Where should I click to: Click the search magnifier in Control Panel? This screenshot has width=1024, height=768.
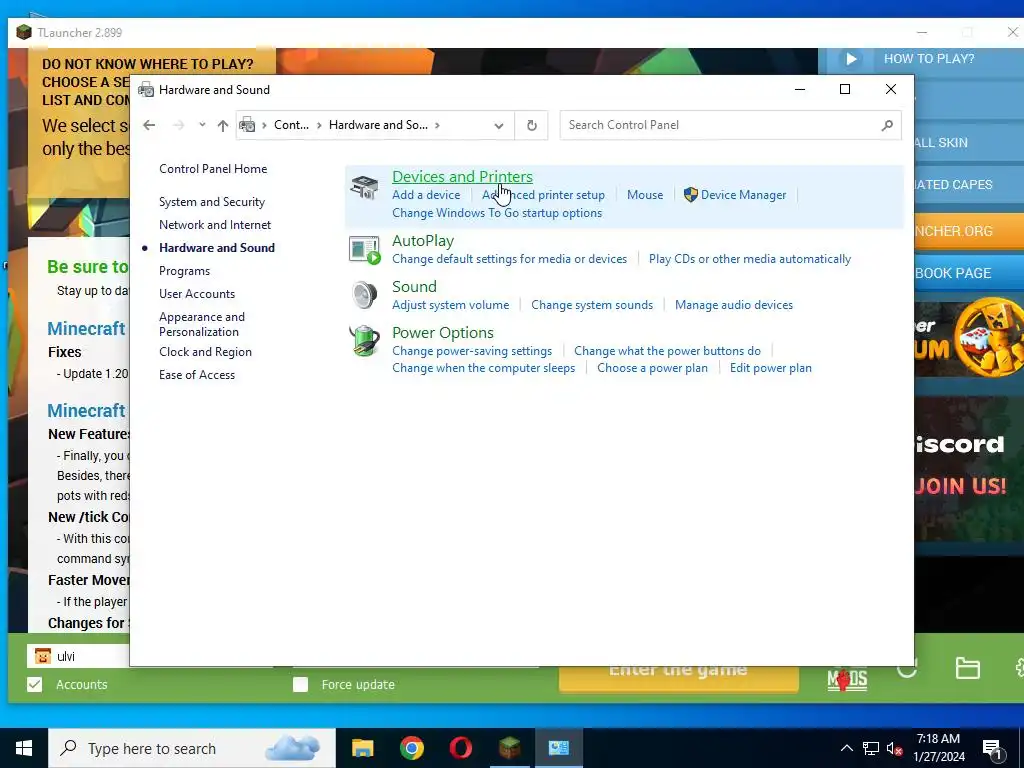[x=886, y=125]
